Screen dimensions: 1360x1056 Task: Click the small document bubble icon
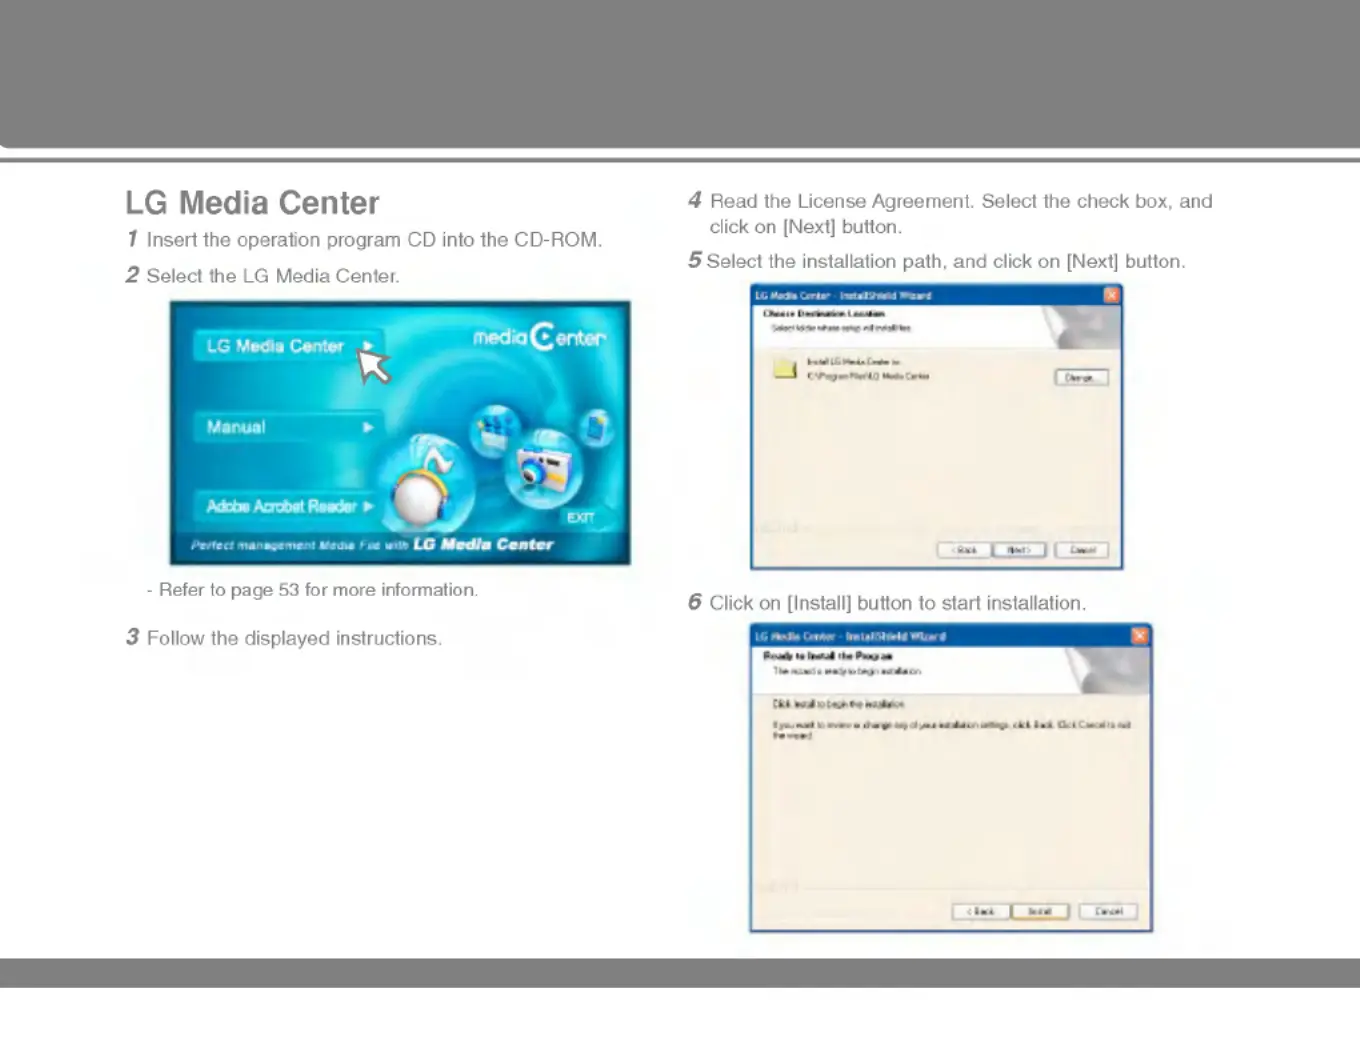596,427
